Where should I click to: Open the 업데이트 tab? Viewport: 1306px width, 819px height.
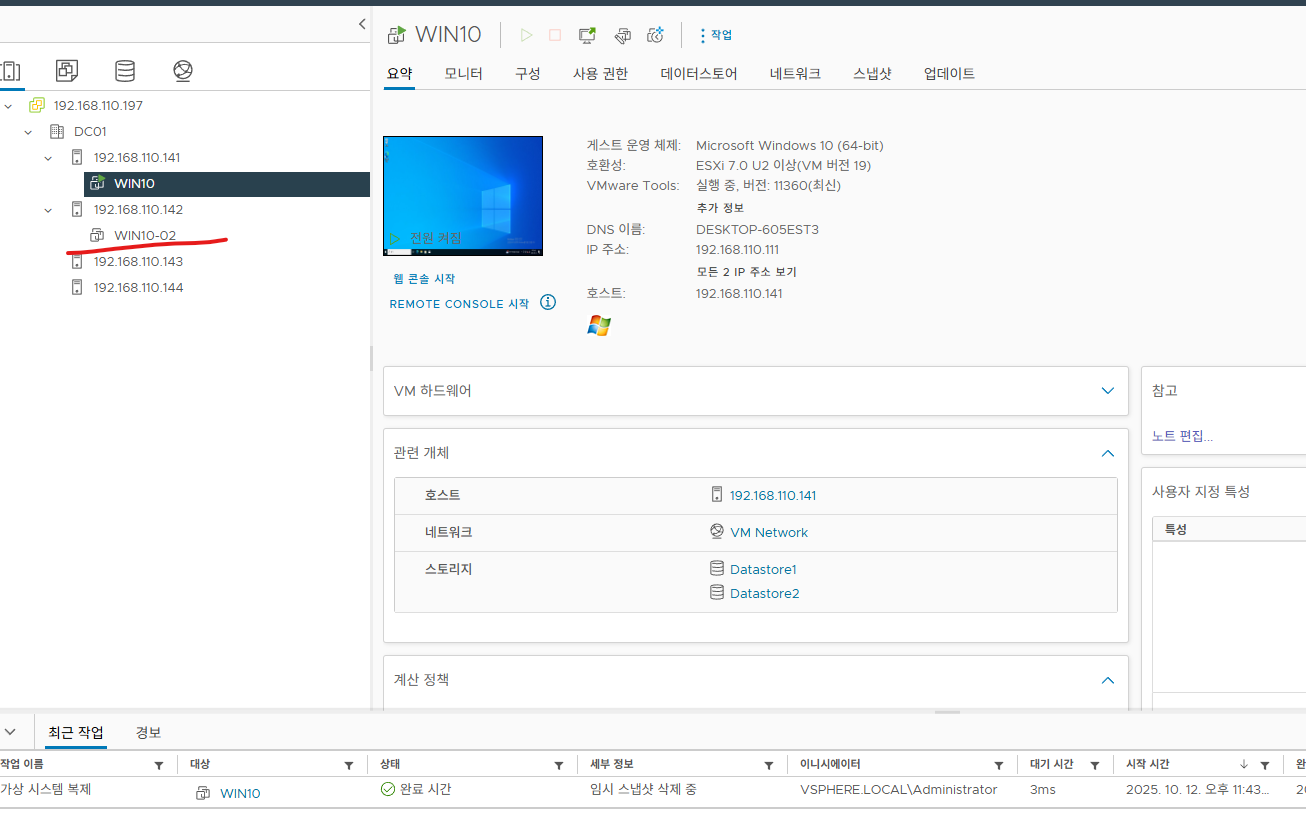point(949,74)
